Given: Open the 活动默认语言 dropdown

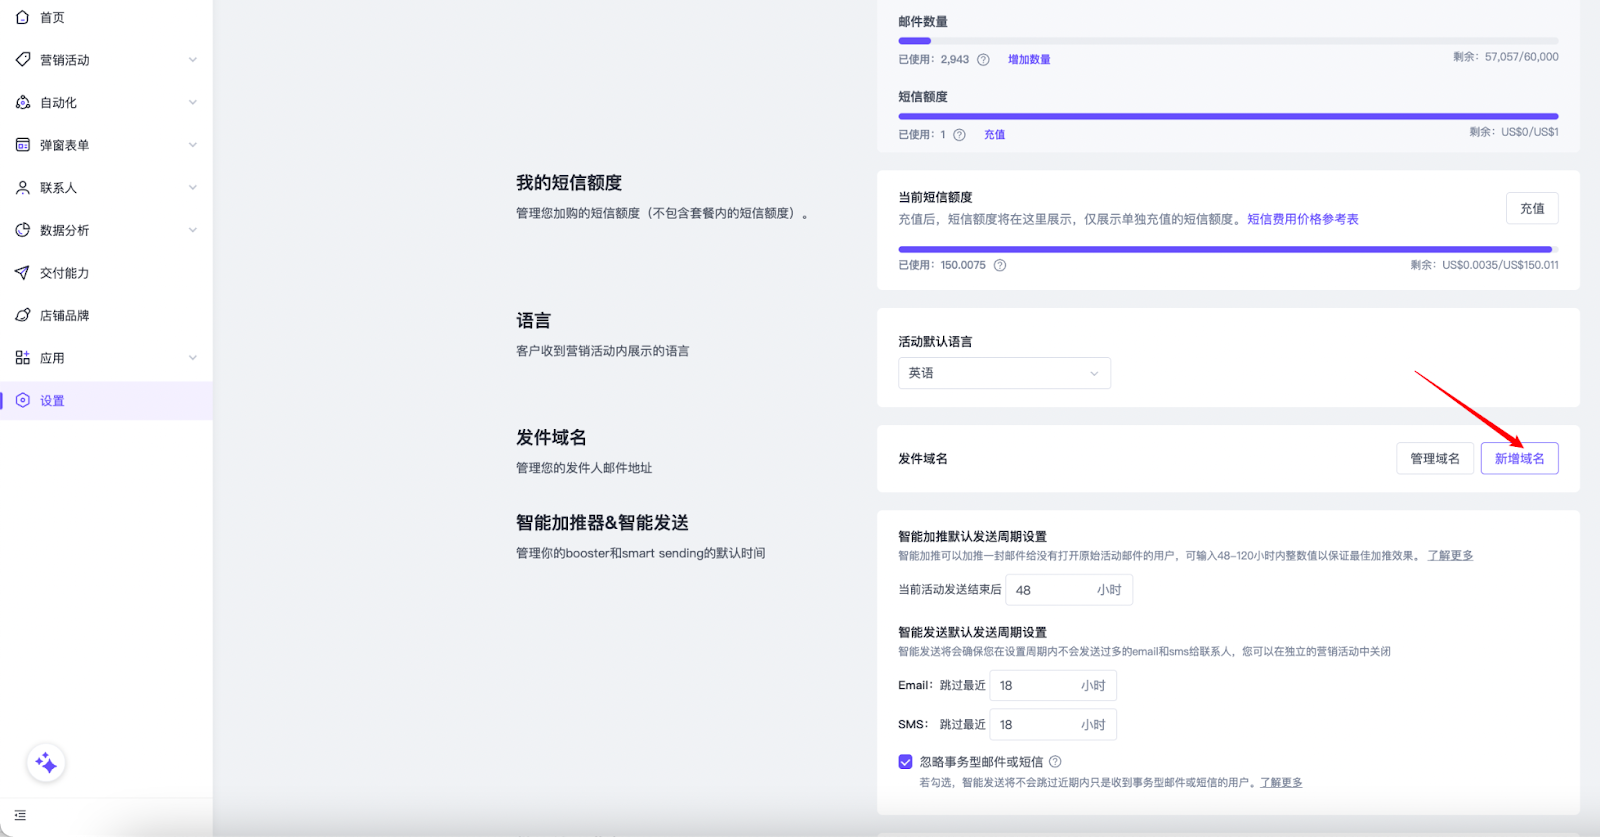Looking at the screenshot, I should coord(1004,373).
